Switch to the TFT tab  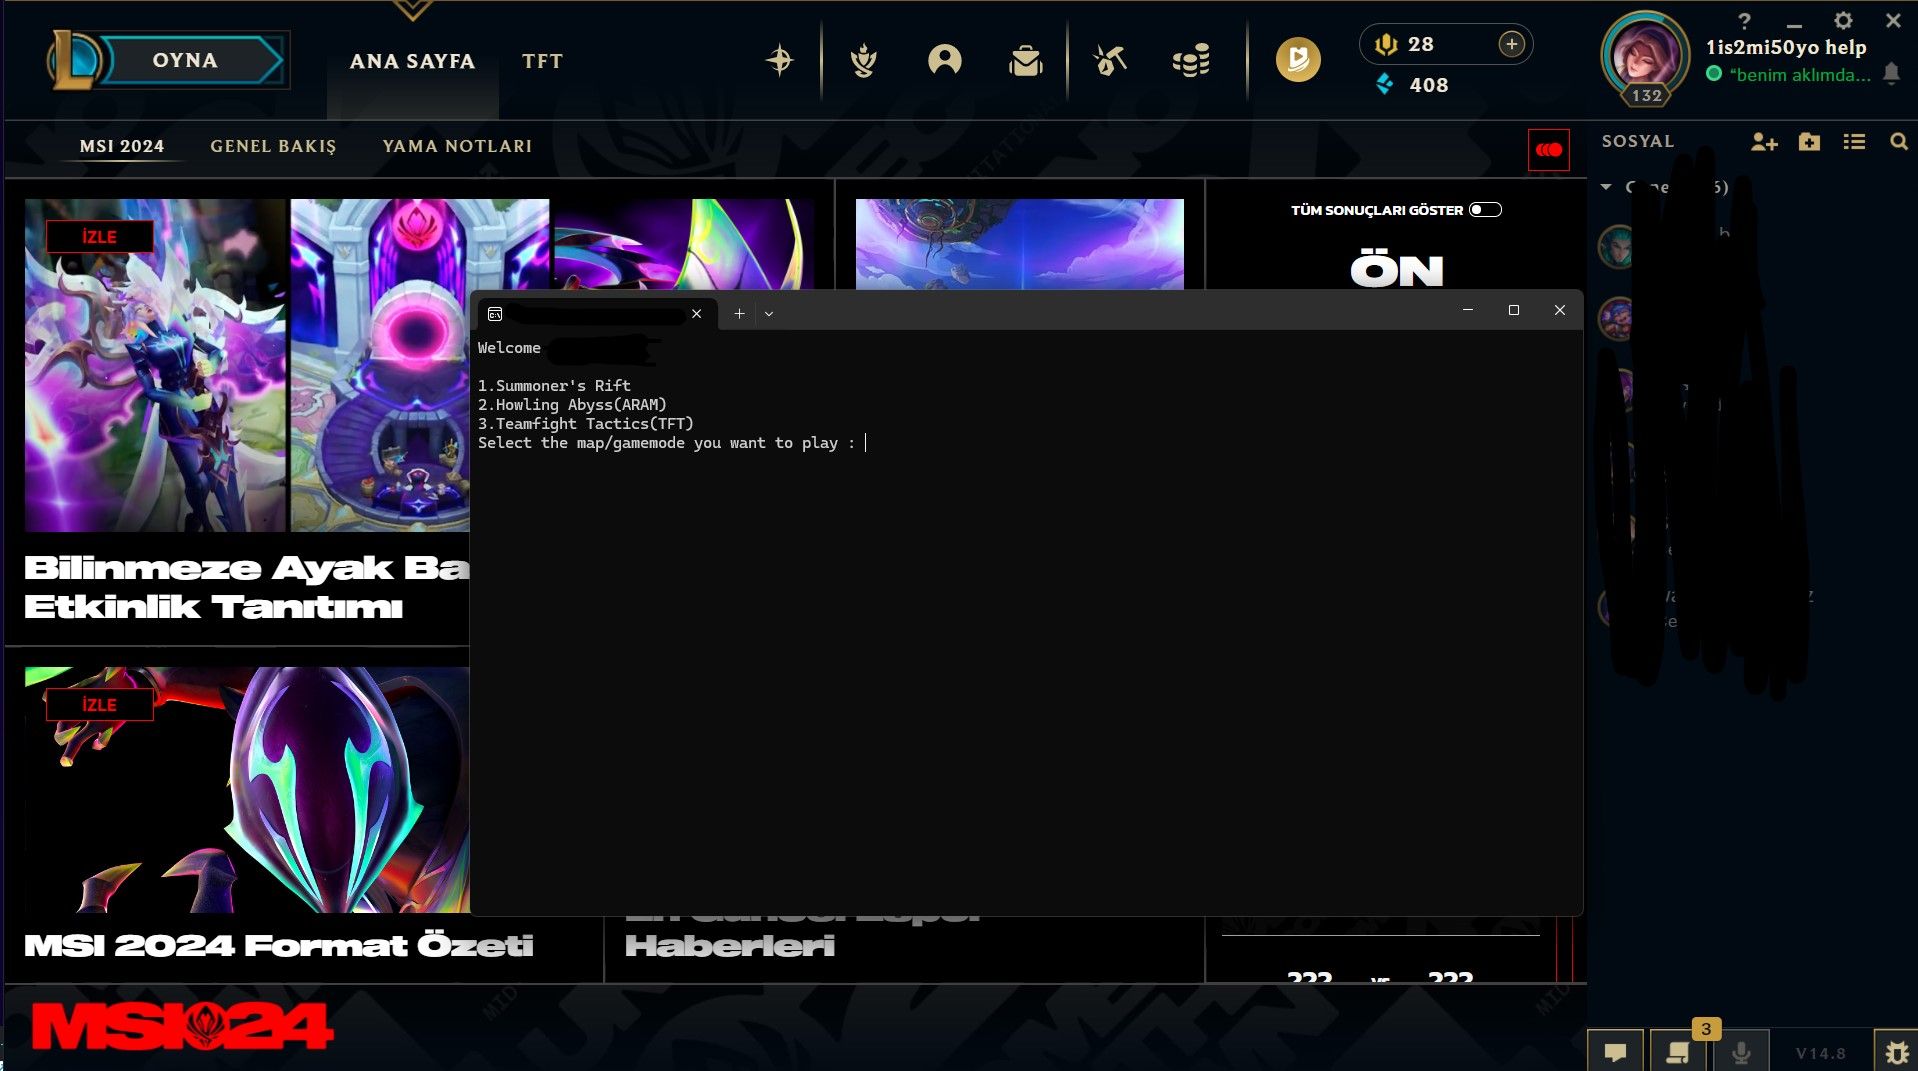pyautogui.click(x=542, y=61)
